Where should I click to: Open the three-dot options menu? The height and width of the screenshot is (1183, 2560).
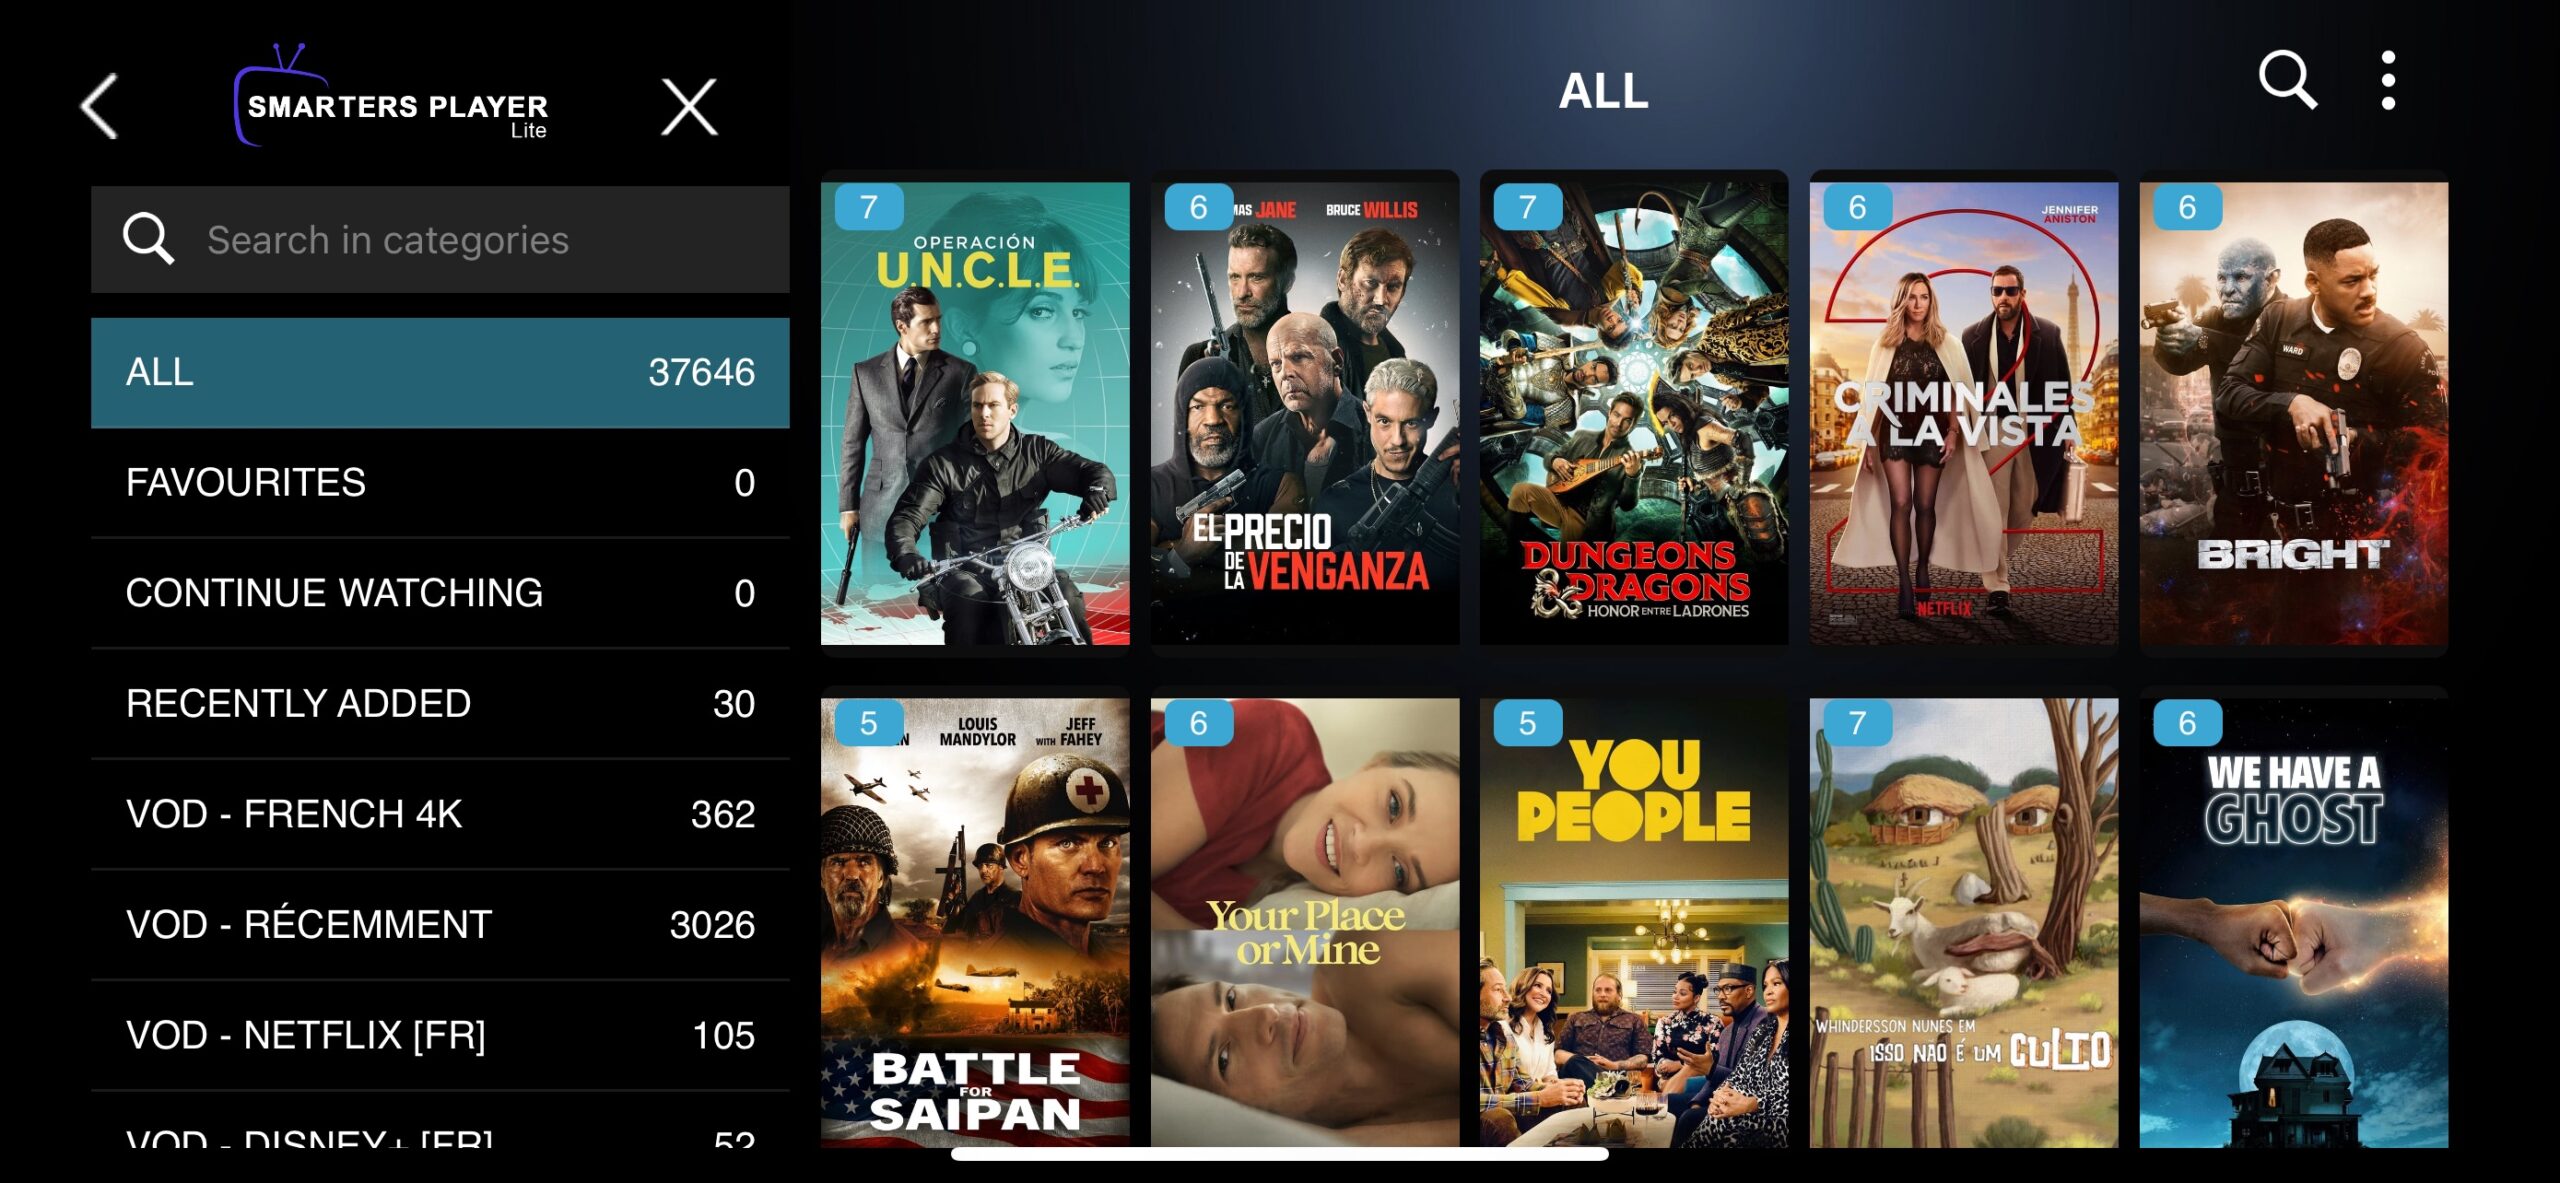tap(2388, 80)
